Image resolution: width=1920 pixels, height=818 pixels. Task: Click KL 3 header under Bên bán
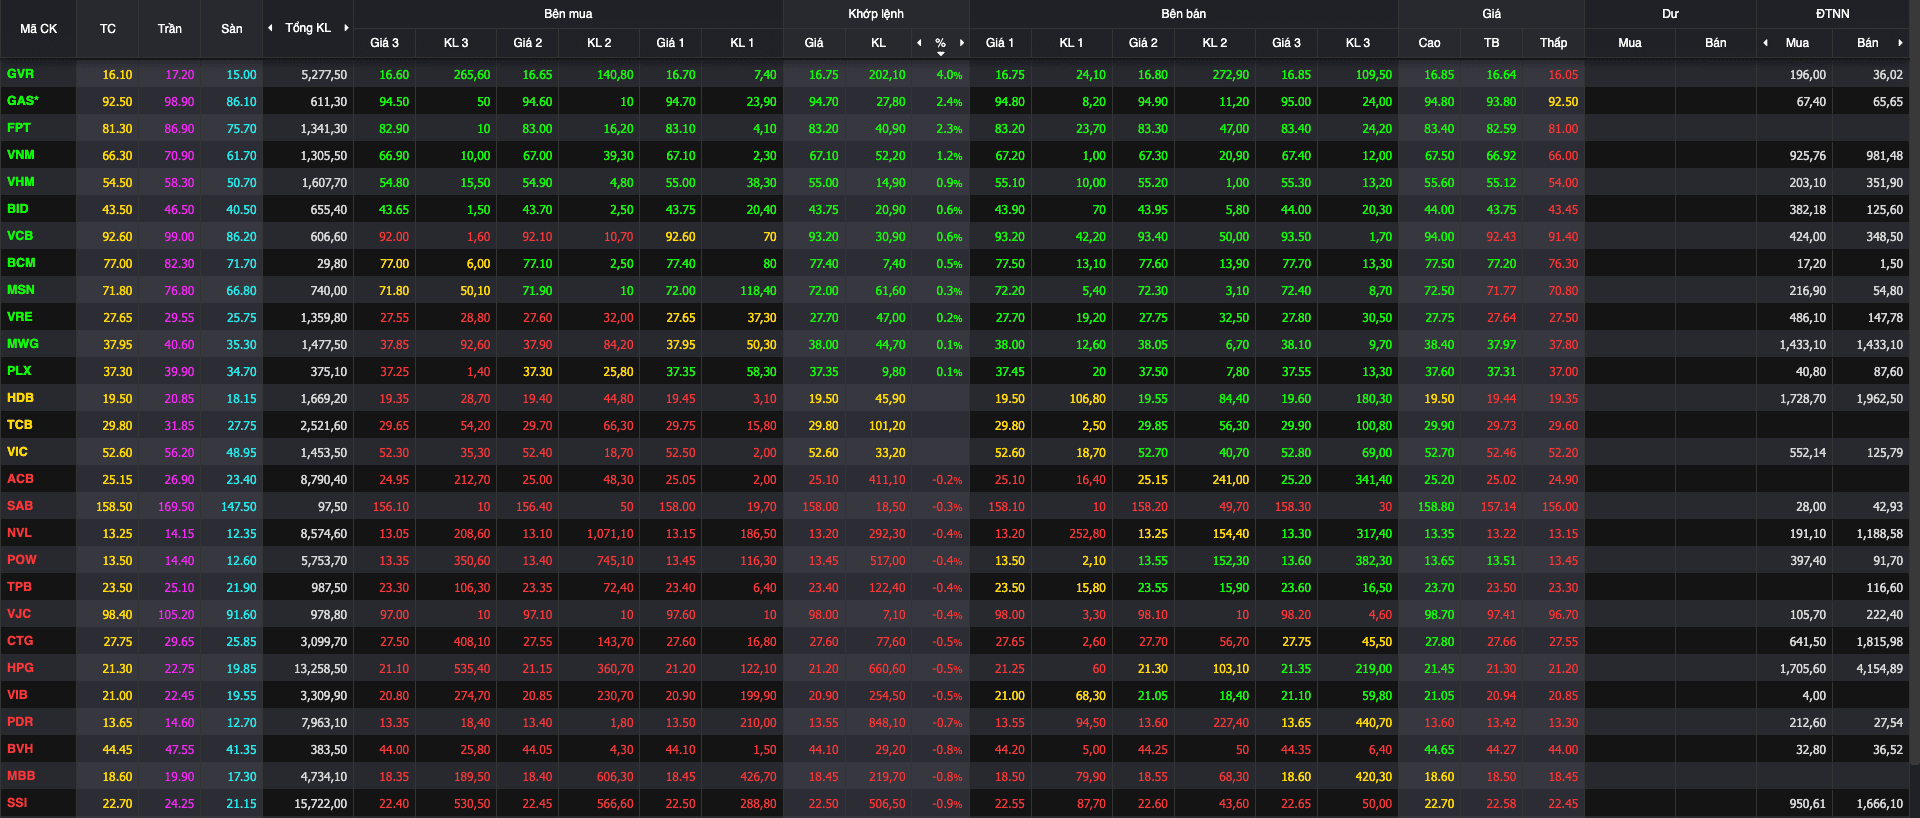click(1358, 43)
